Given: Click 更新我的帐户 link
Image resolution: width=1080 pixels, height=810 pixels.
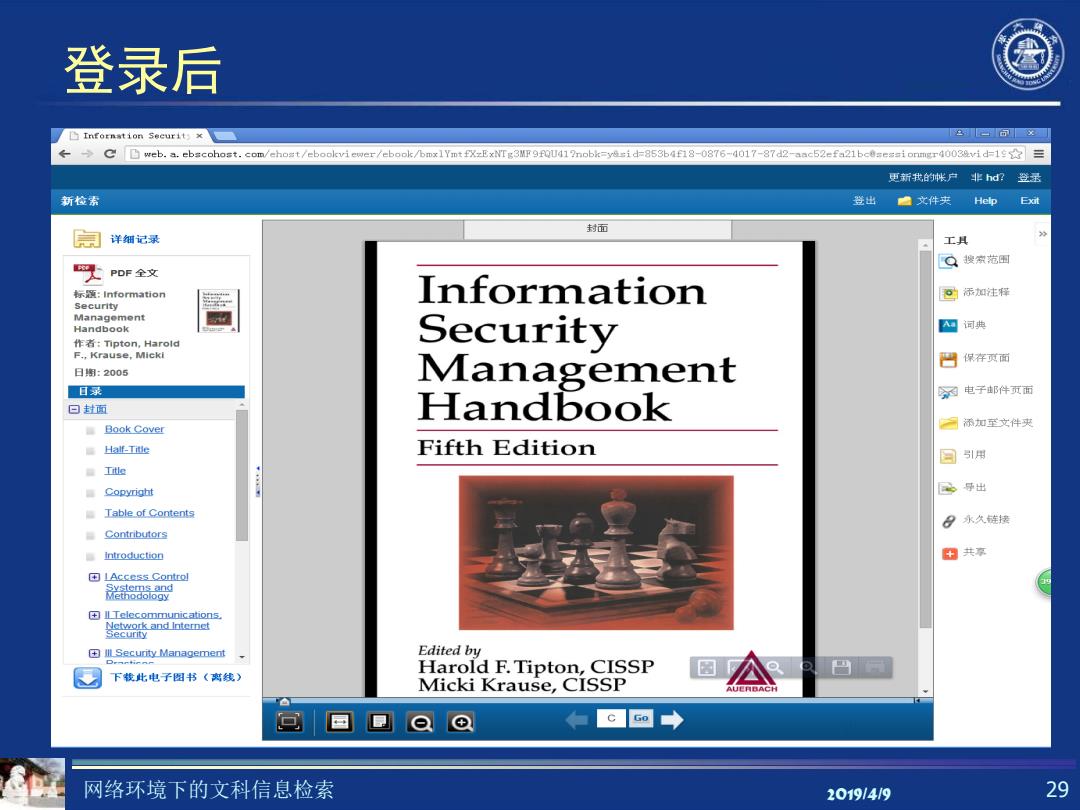Looking at the screenshot, I should pyautogui.click(x=923, y=178).
